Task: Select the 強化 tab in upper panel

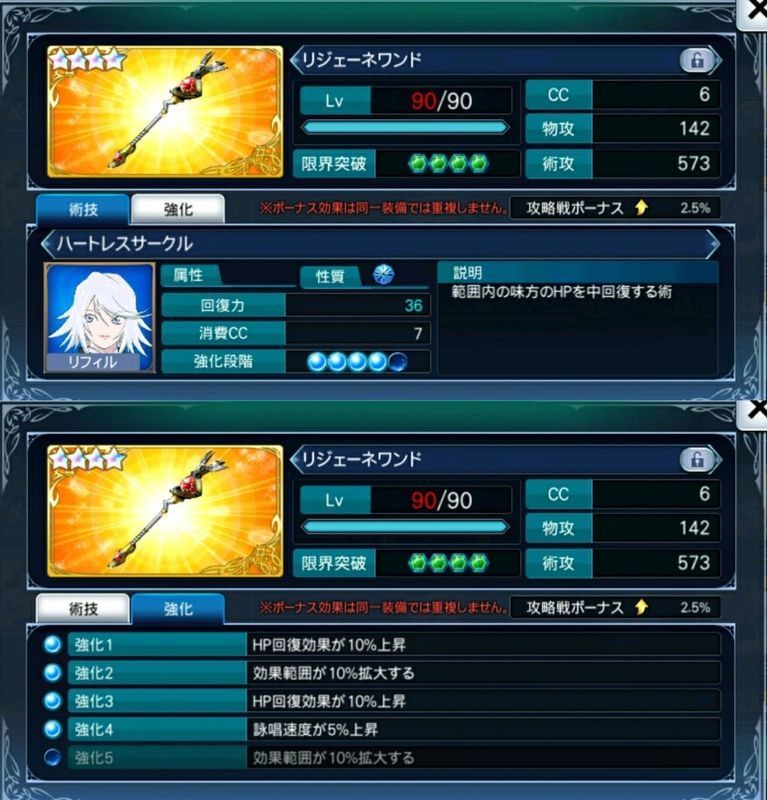Action: (178, 209)
